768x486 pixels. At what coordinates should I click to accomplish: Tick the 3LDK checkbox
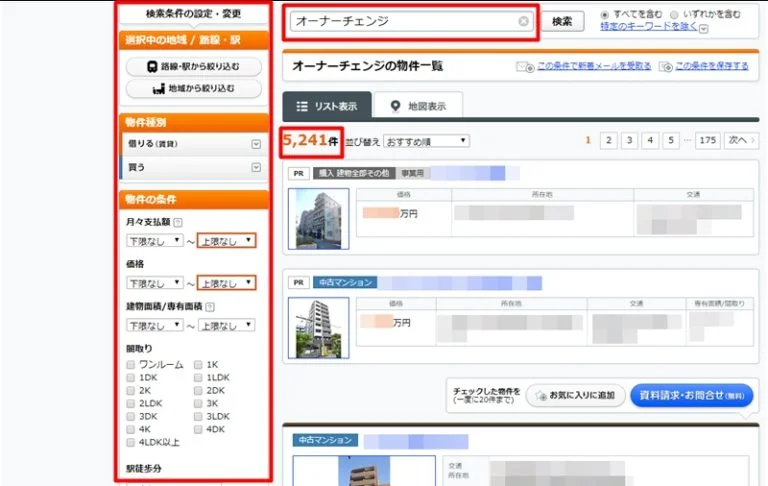point(198,416)
